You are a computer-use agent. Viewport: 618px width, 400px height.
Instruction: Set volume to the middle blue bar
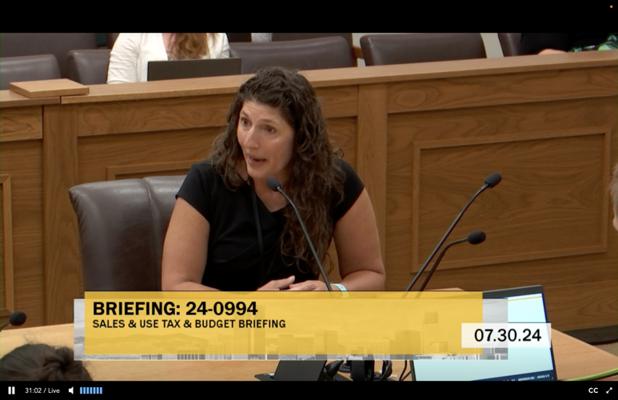click(x=91, y=390)
